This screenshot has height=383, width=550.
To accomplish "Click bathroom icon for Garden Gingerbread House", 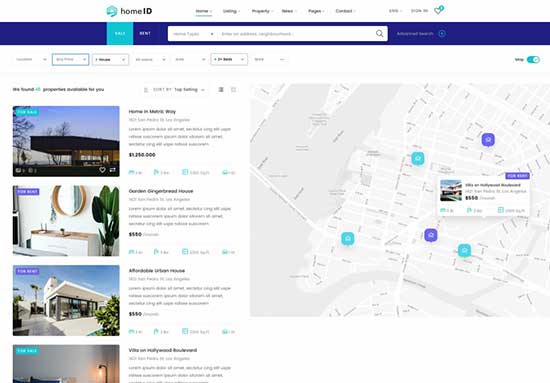I will (156, 252).
